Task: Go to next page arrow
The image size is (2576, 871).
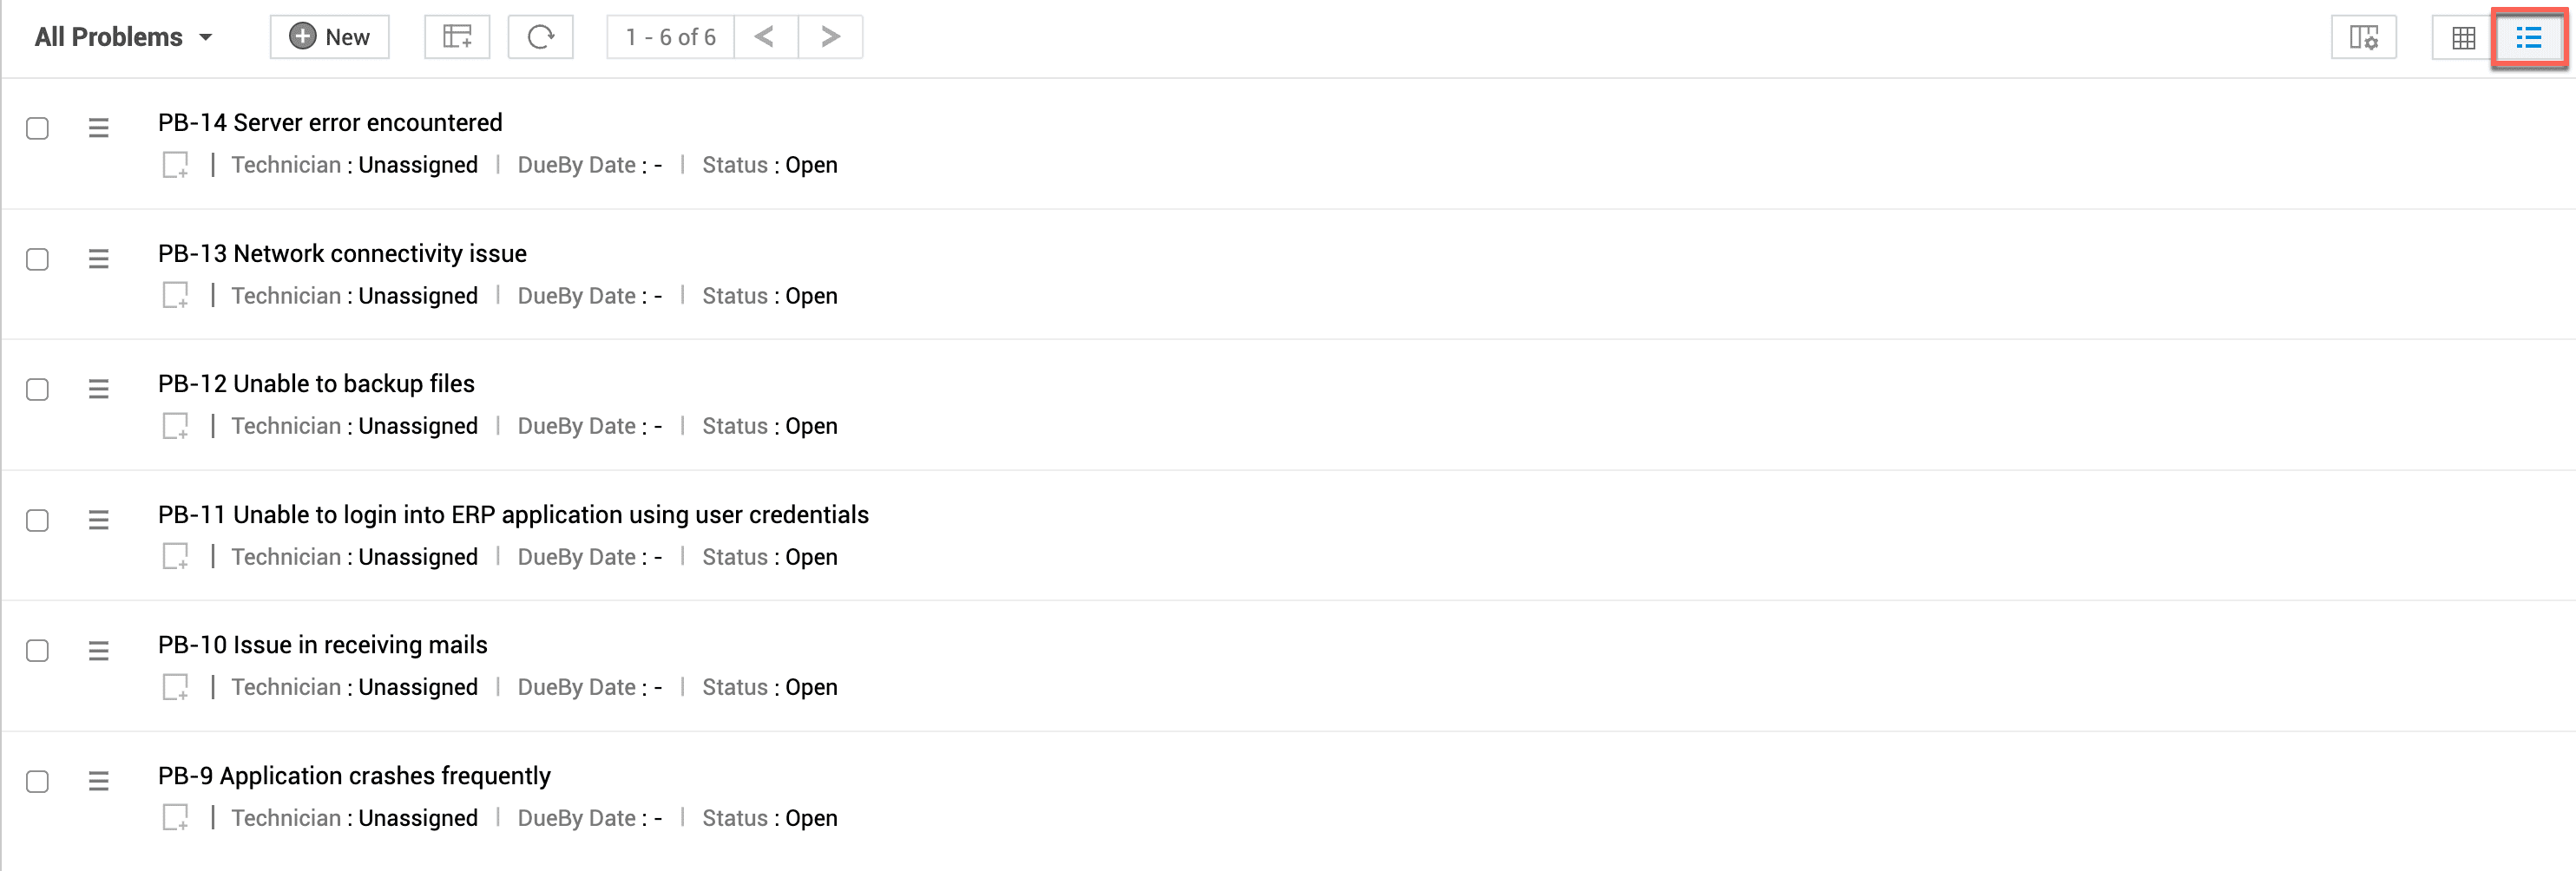Action: coord(830,37)
